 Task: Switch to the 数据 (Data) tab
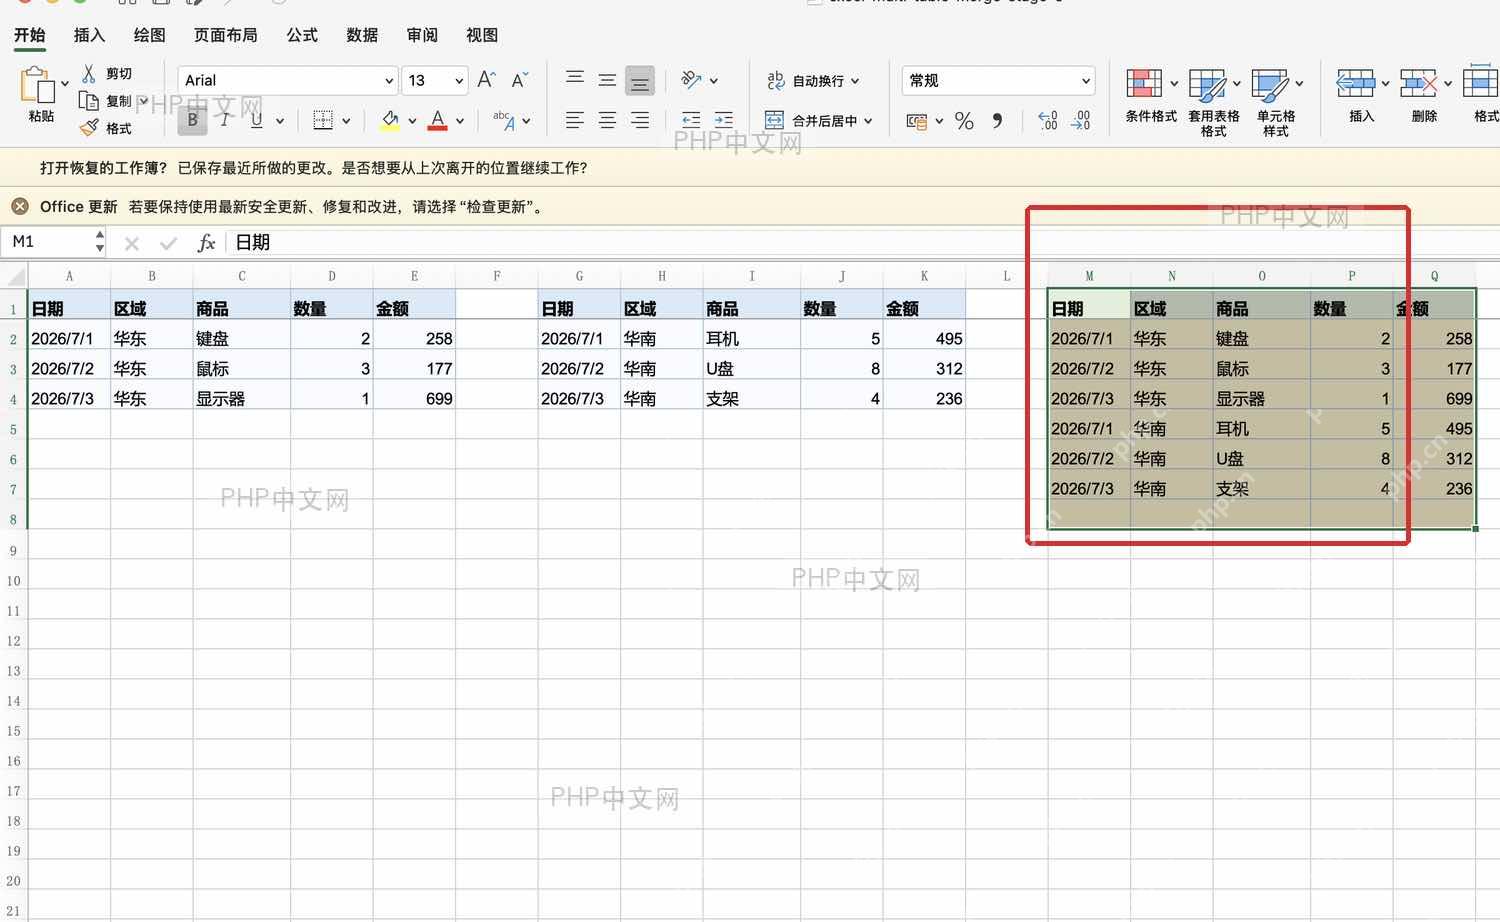pos(362,35)
